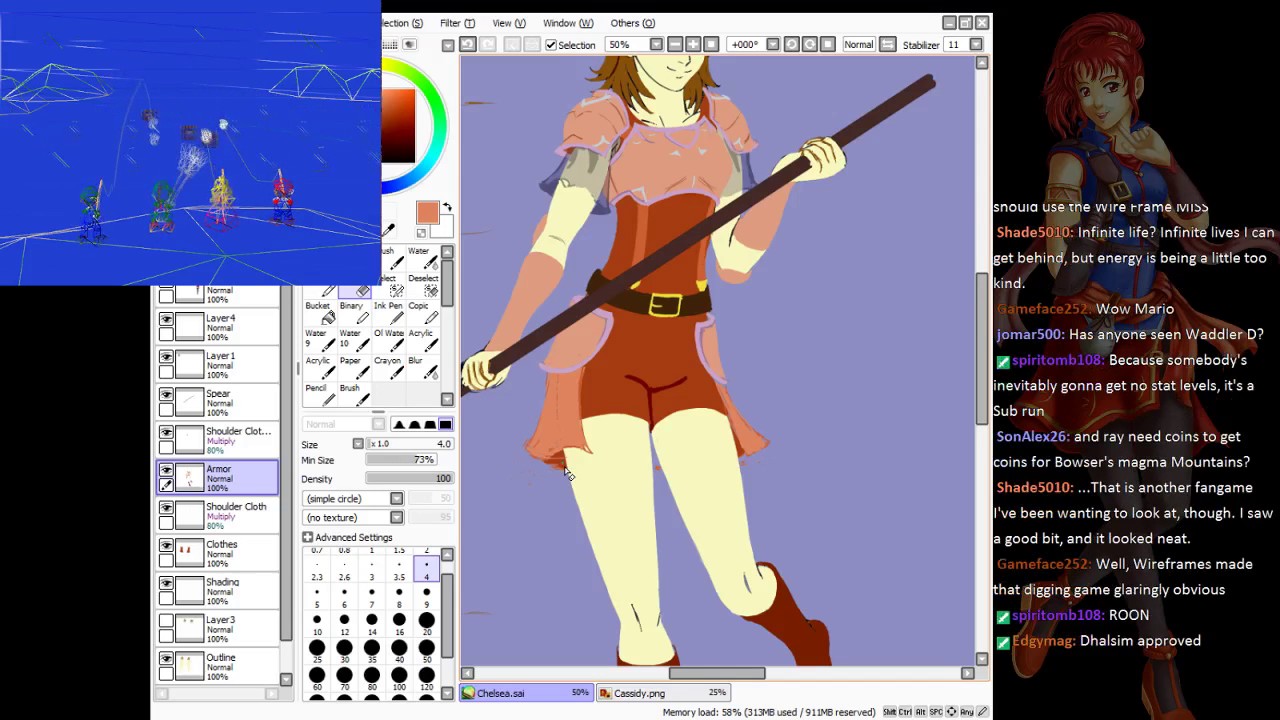The width and height of the screenshot is (1280, 720).
Task: Open the (simple circle) brush shape dropdown
Action: pyautogui.click(x=396, y=499)
